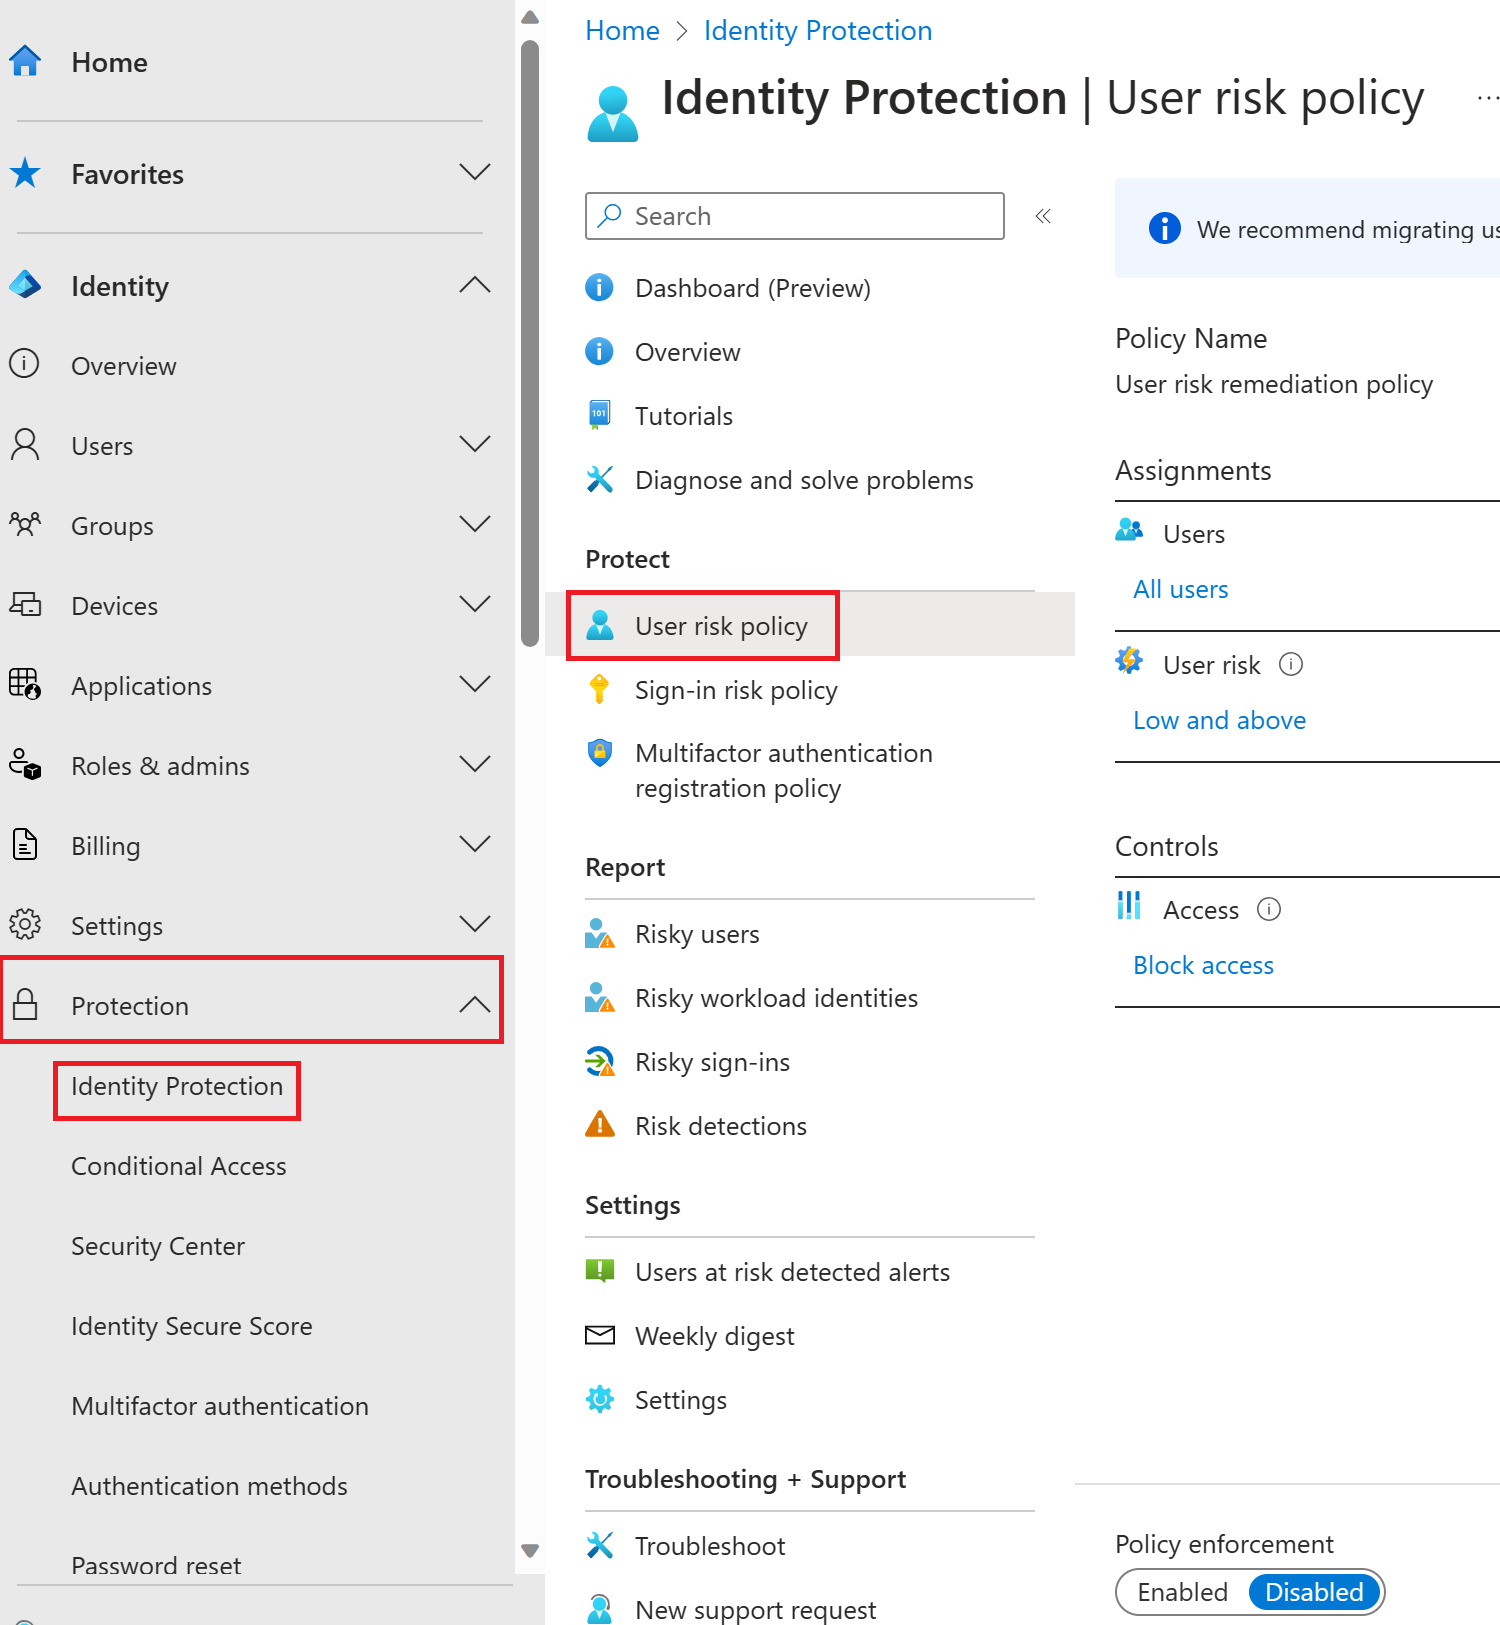Collapse the blade menu with double-chevron button
This screenshot has height=1625, width=1500.
[1043, 216]
